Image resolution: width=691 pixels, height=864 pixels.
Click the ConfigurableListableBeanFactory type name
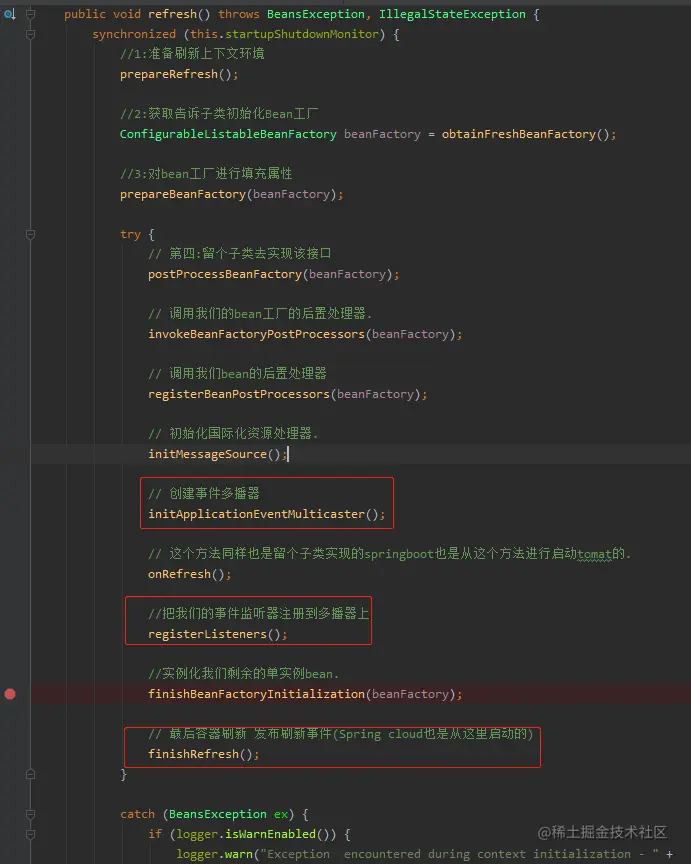[228, 134]
